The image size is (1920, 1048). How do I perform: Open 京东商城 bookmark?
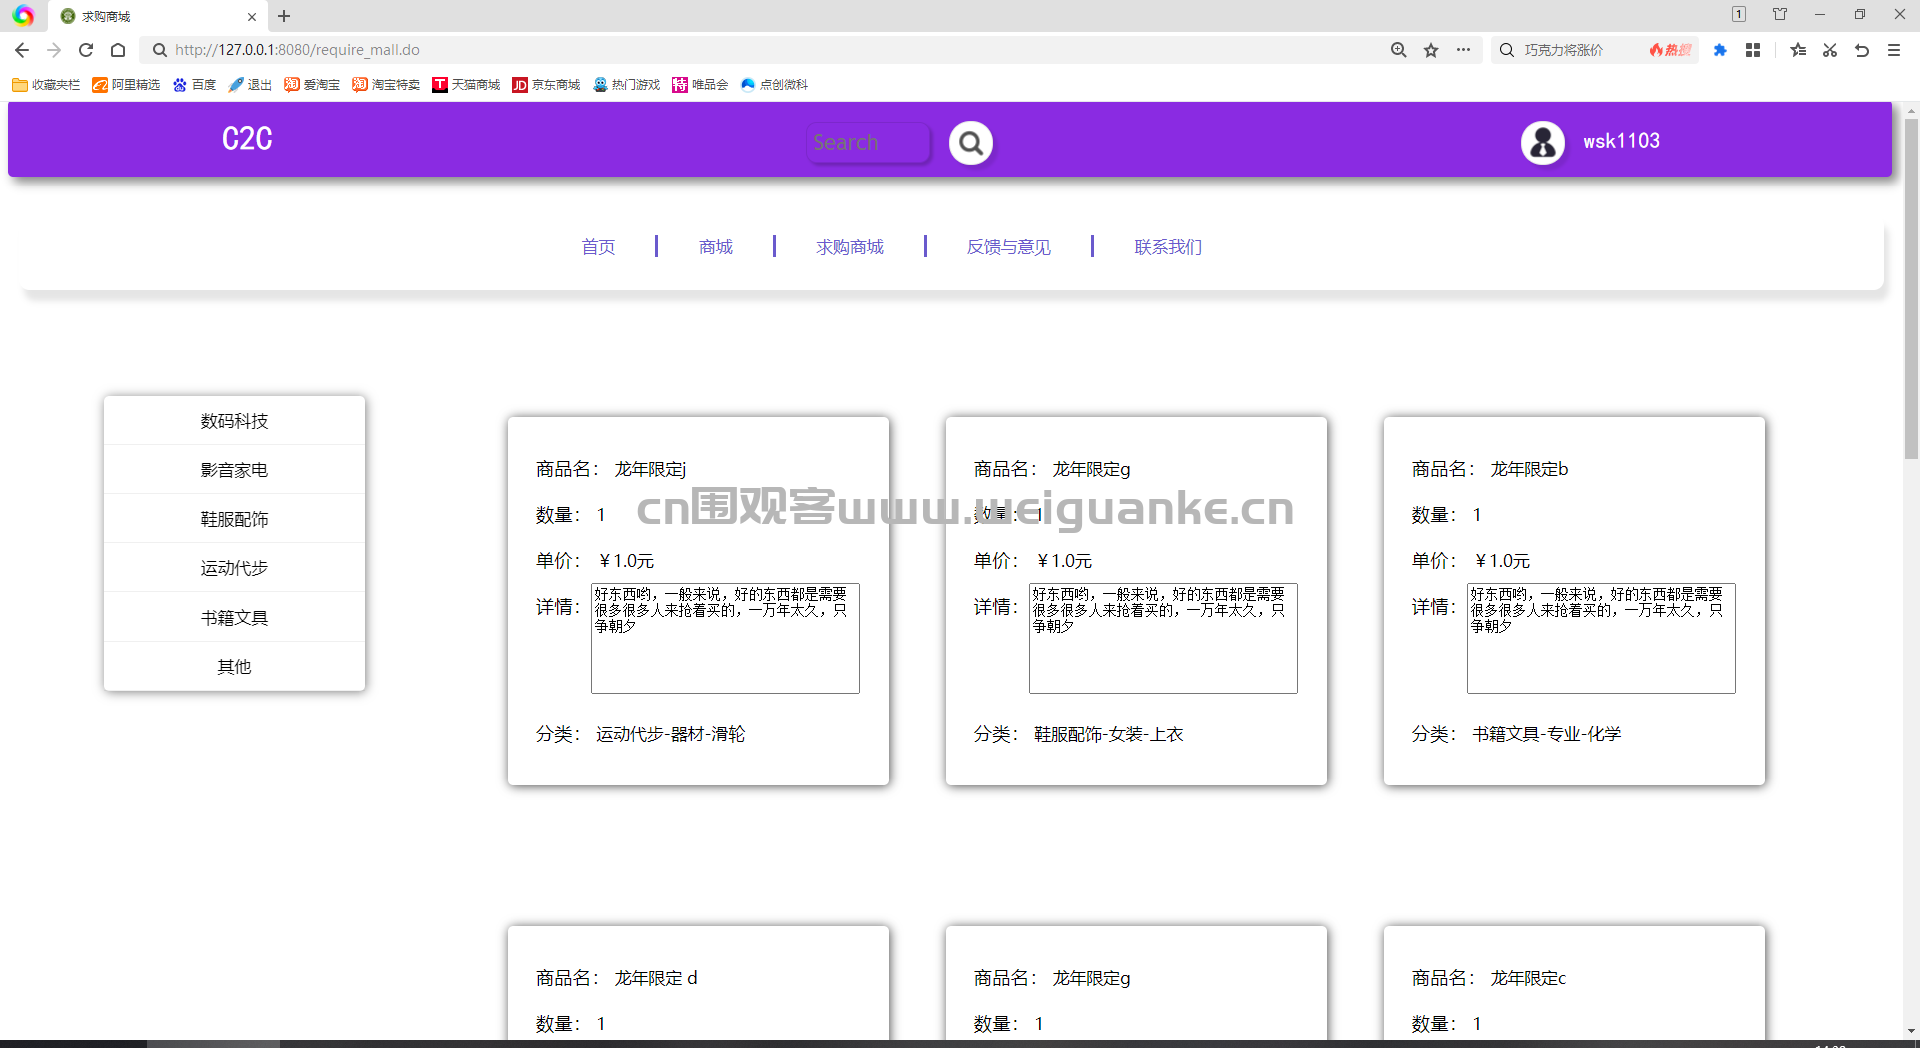[546, 85]
